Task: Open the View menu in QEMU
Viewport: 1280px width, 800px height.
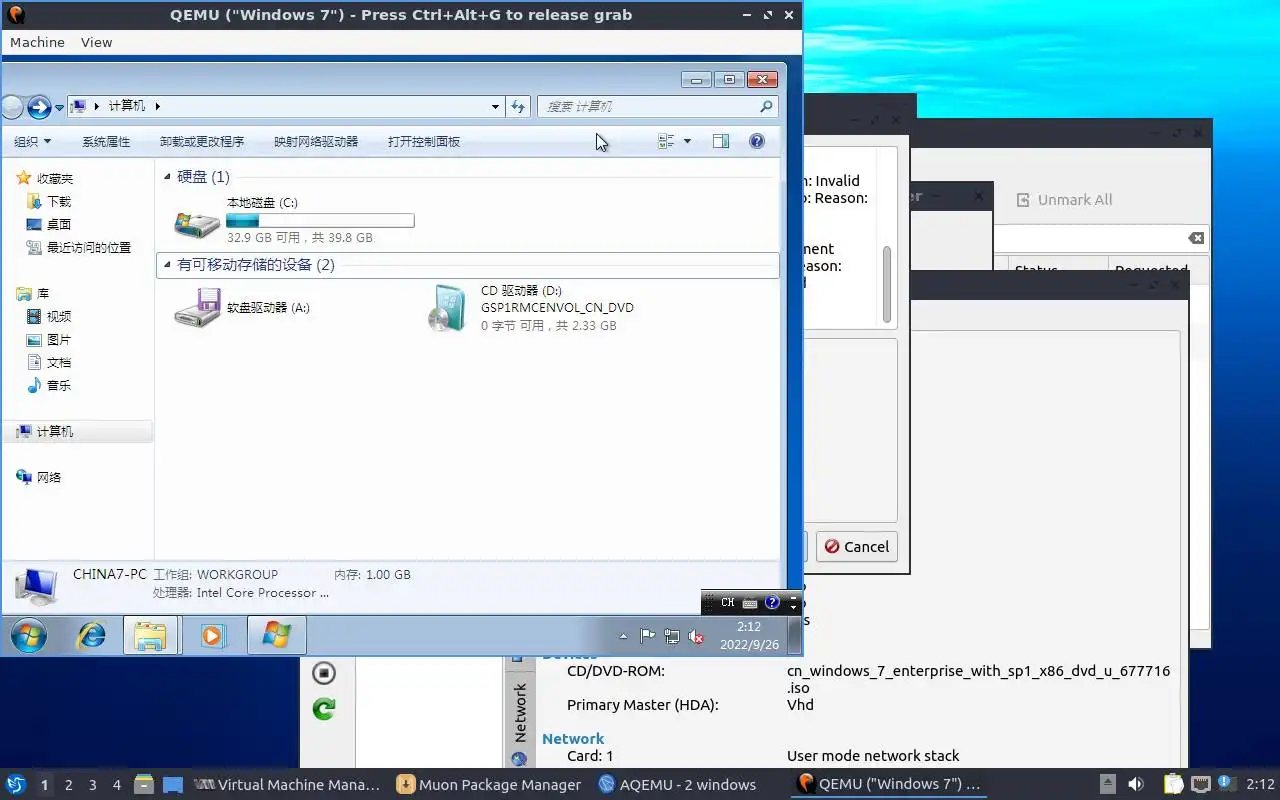Action: pyautogui.click(x=97, y=42)
